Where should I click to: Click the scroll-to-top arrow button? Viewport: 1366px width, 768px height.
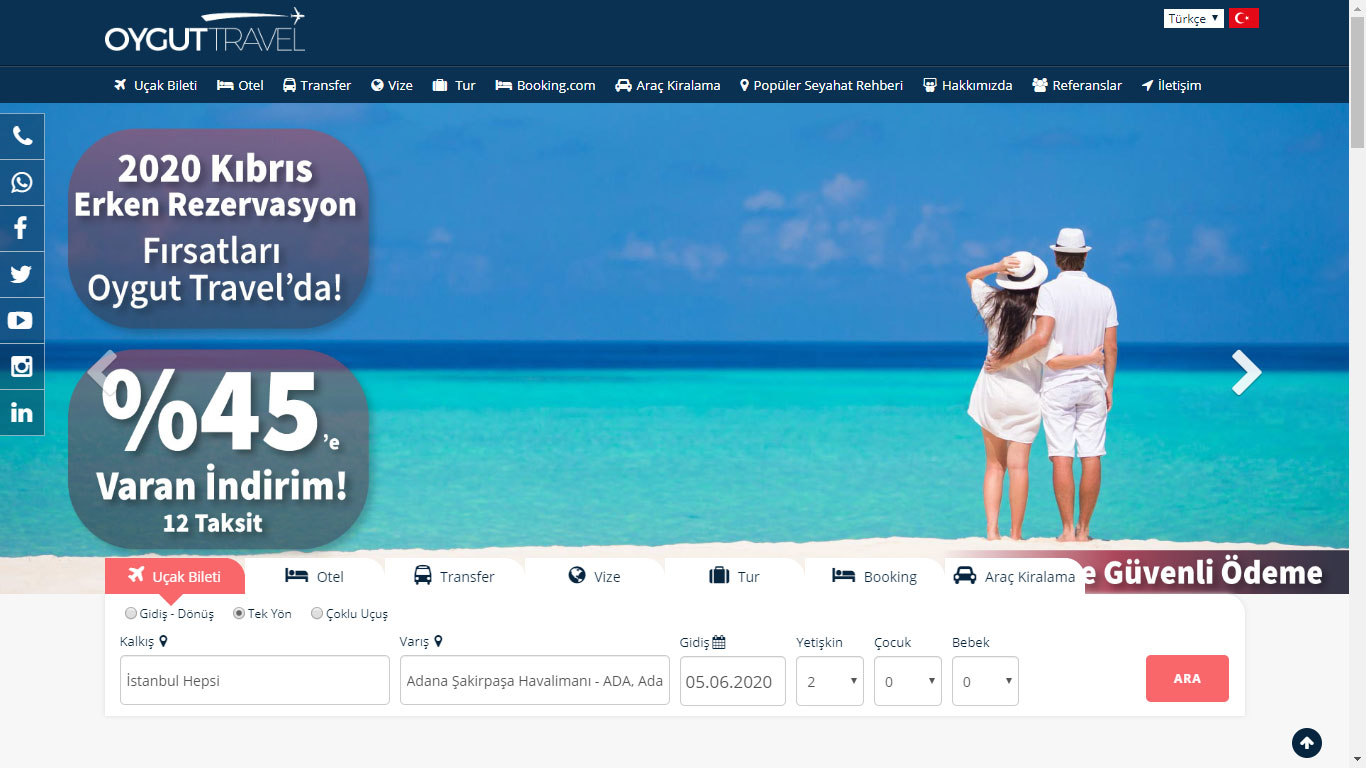(x=1307, y=743)
